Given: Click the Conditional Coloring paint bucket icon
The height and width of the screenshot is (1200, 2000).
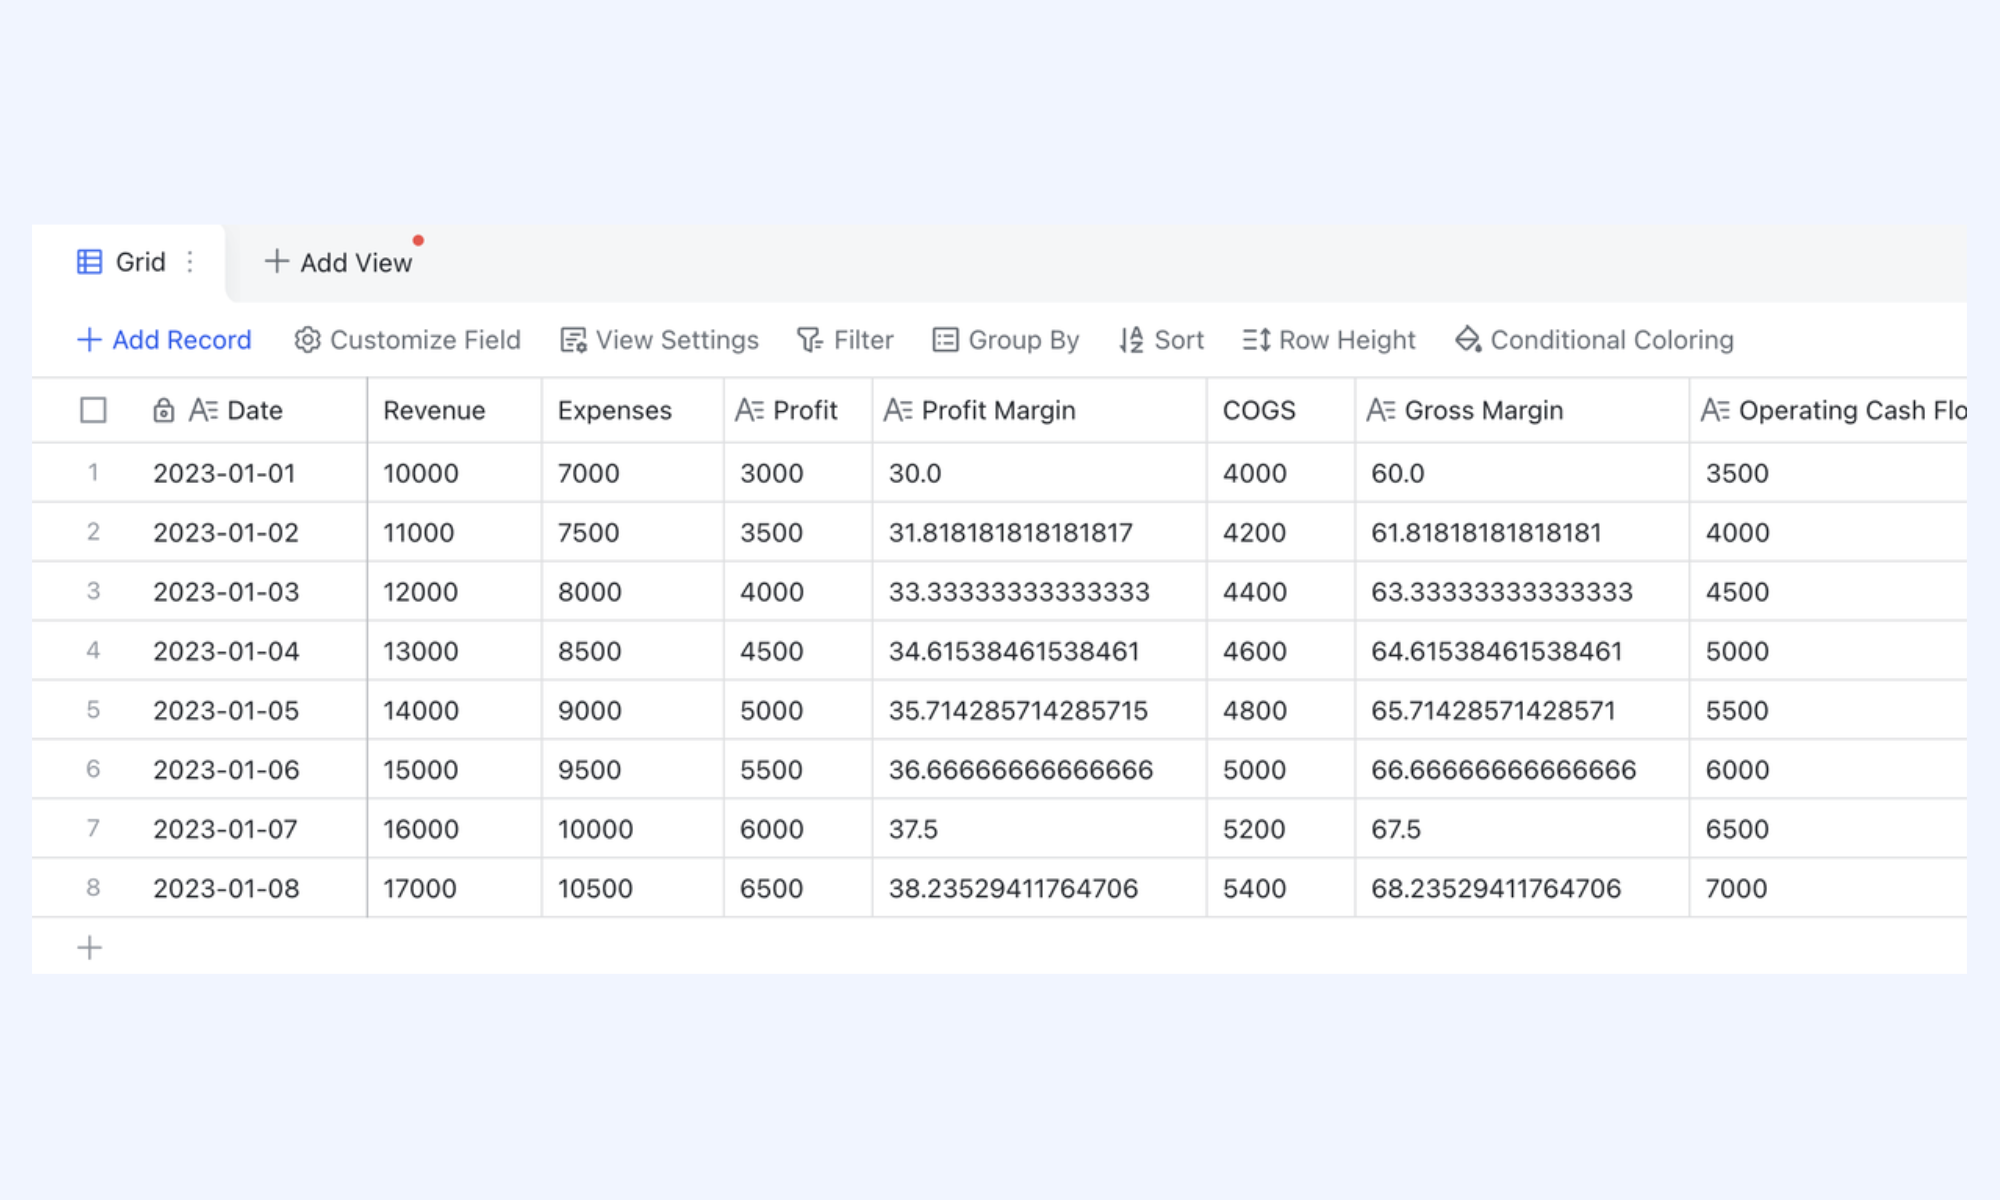Looking at the screenshot, I should tap(1468, 340).
